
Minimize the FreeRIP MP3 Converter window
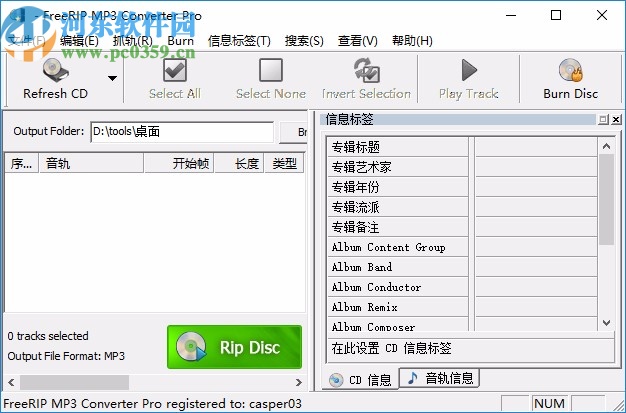coord(511,15)
